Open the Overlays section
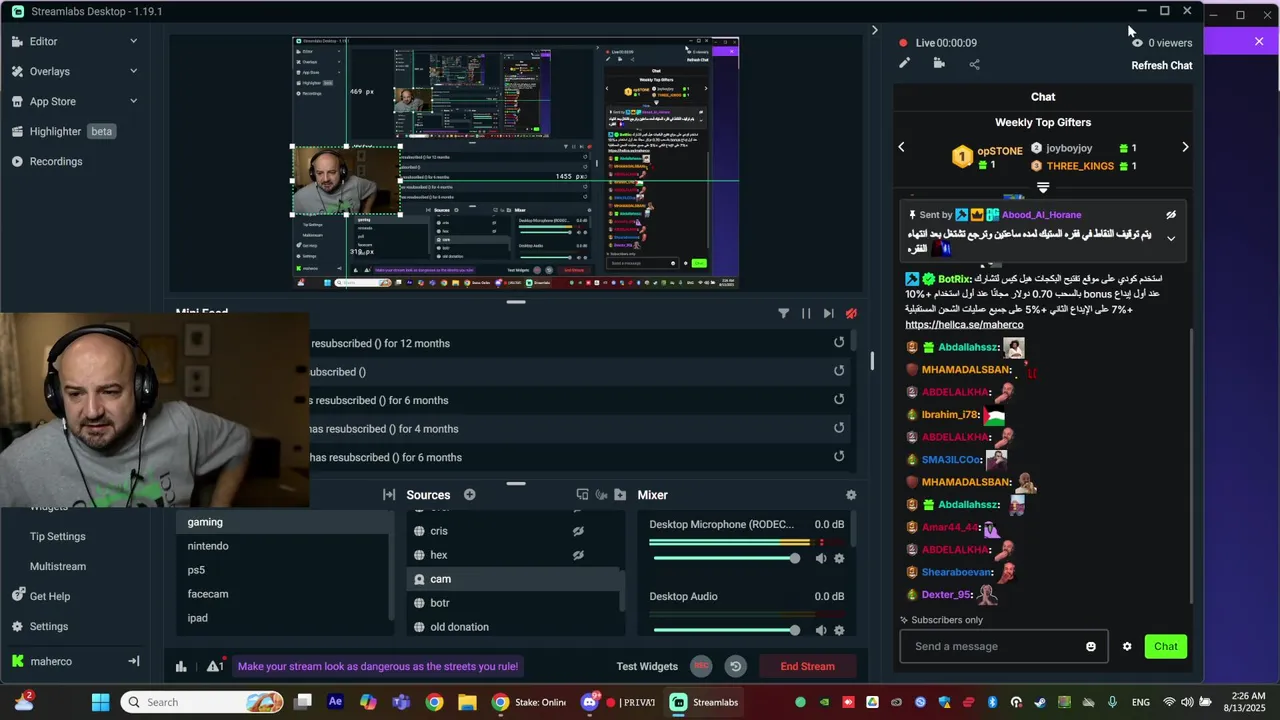Viewport: 1280px width, 720px height. pyautogui.click(x=49, y=71)
